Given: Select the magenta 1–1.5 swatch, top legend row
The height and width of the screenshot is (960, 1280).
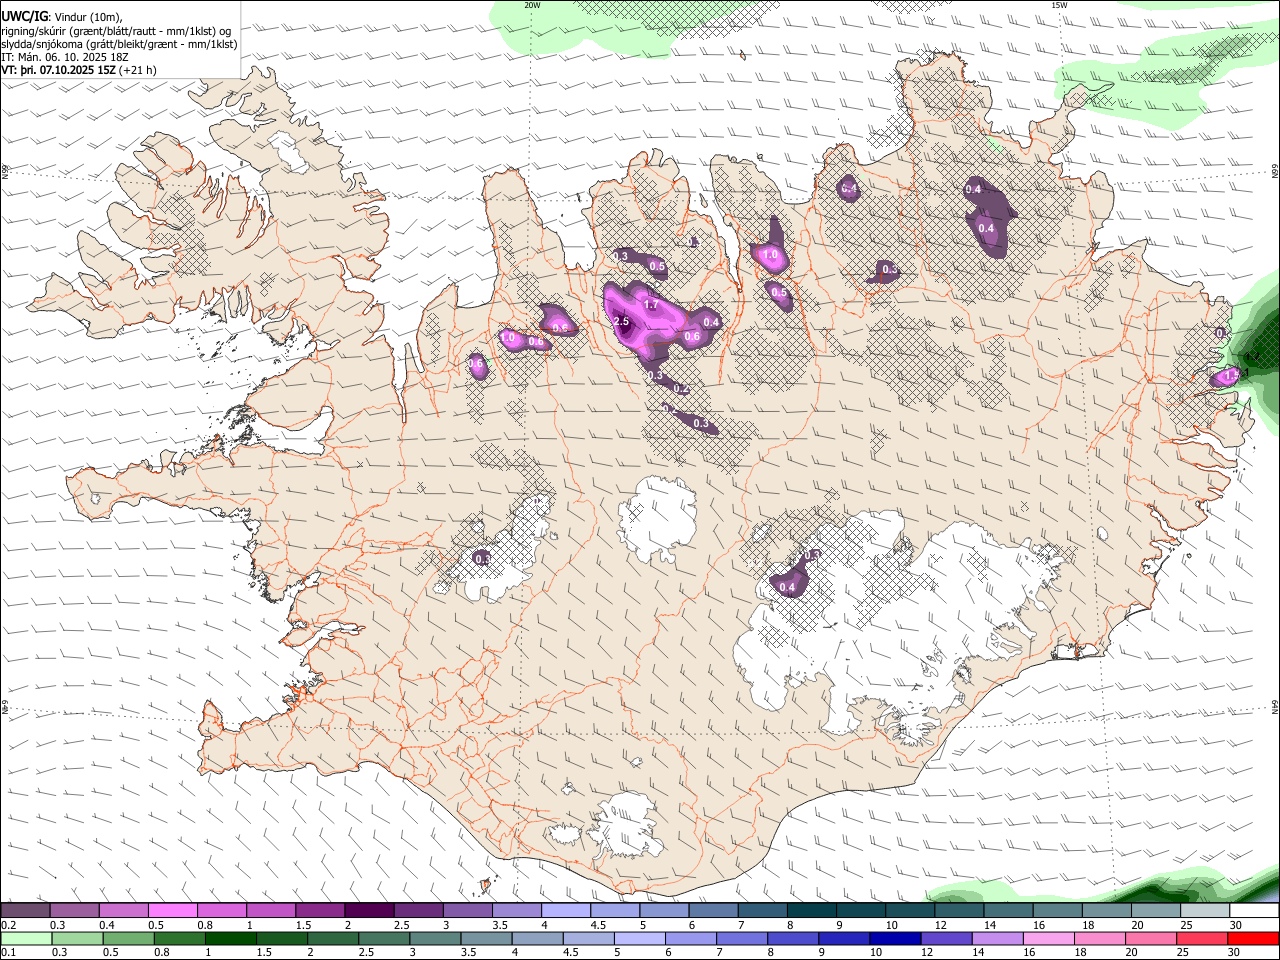Looking at the screenshot, I should pos(271,911).
